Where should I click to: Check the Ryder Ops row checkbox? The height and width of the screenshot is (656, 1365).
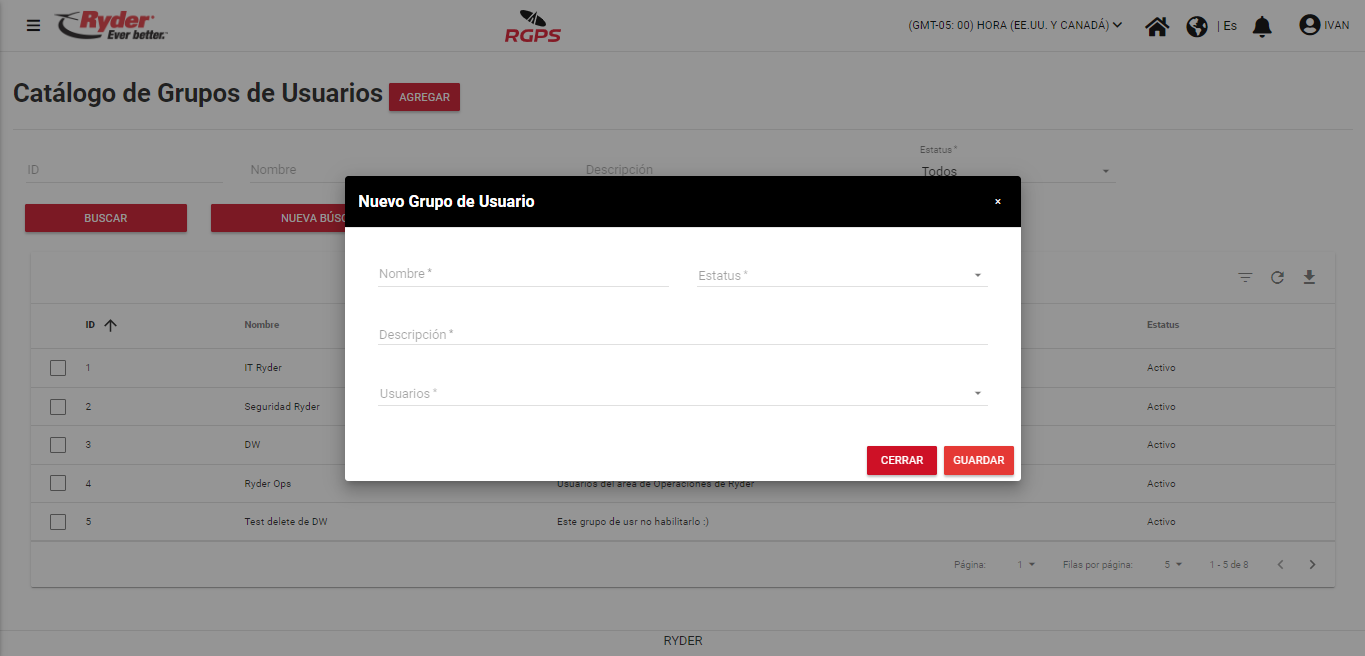(58, 483)
